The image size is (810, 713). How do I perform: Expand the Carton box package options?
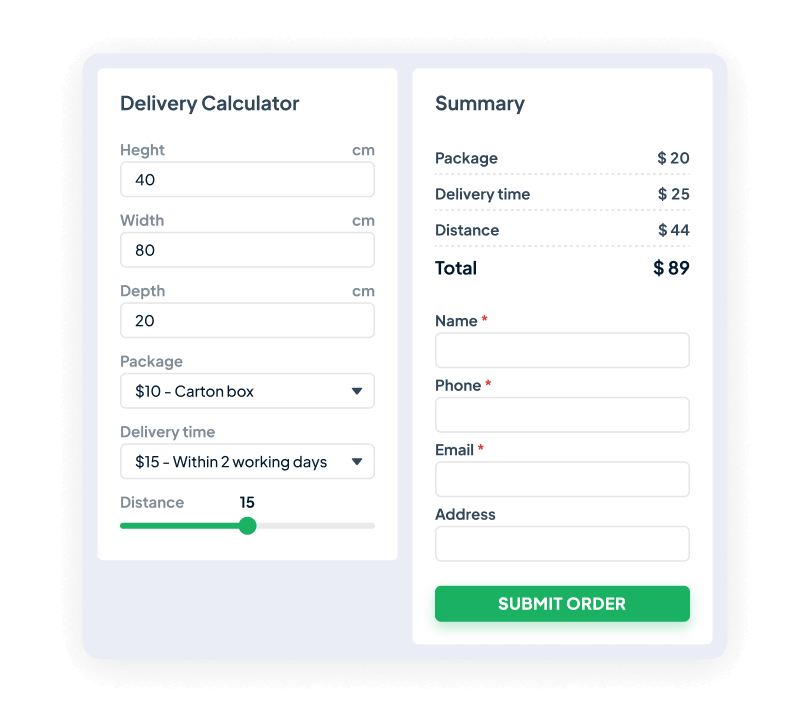click(x=247, y=391)
